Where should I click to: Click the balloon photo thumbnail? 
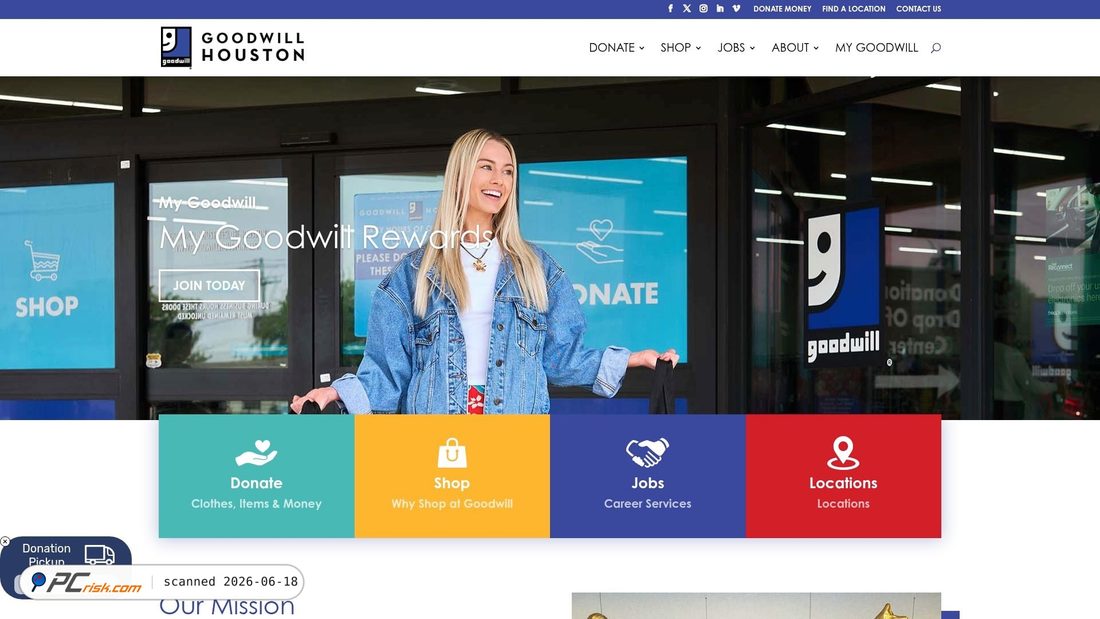756,606
